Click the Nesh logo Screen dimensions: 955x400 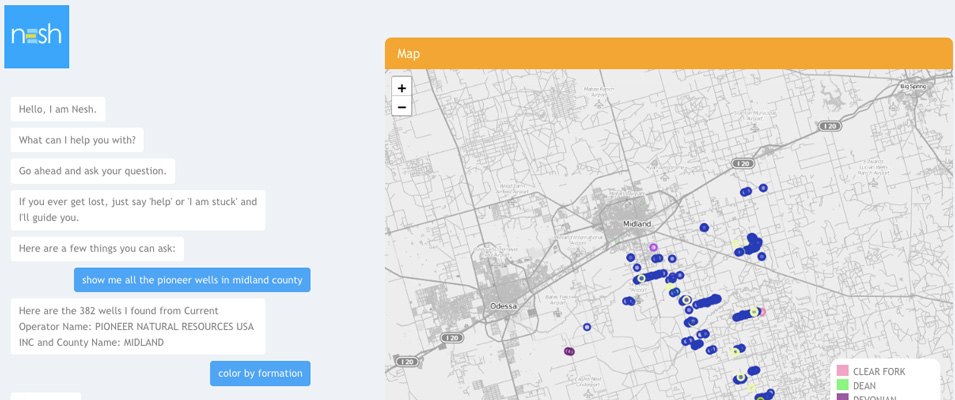37,36
